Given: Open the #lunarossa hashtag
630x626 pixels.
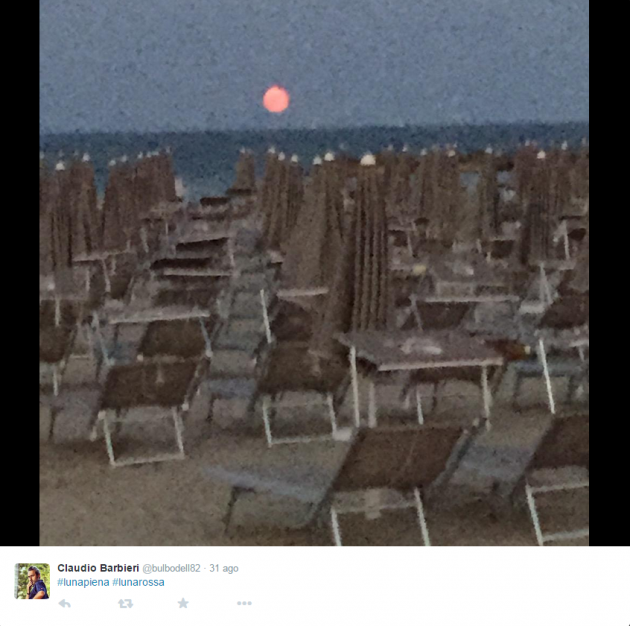Looking at the screenshot, I should (138, 582).
